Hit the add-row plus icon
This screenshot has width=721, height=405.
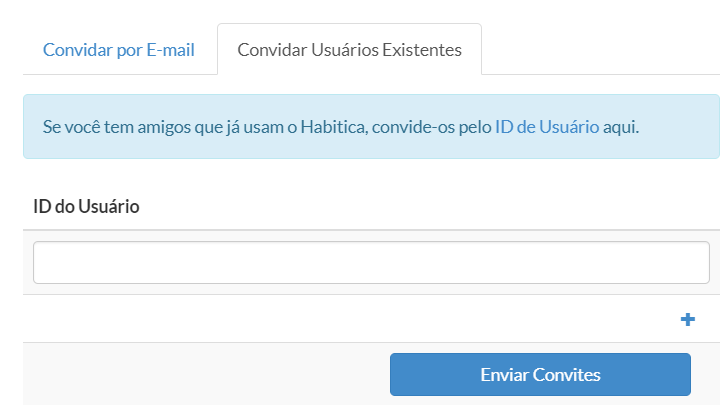pyautogui.click(x=687, y=320)
